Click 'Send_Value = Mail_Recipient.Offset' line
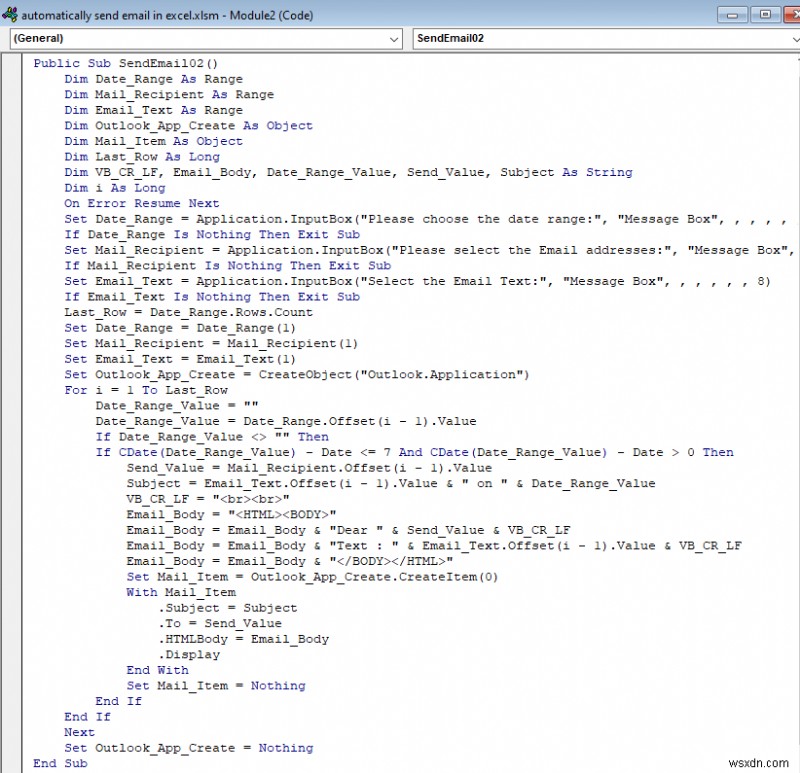This screenshot has width=800, height=773. pos(309,468)
